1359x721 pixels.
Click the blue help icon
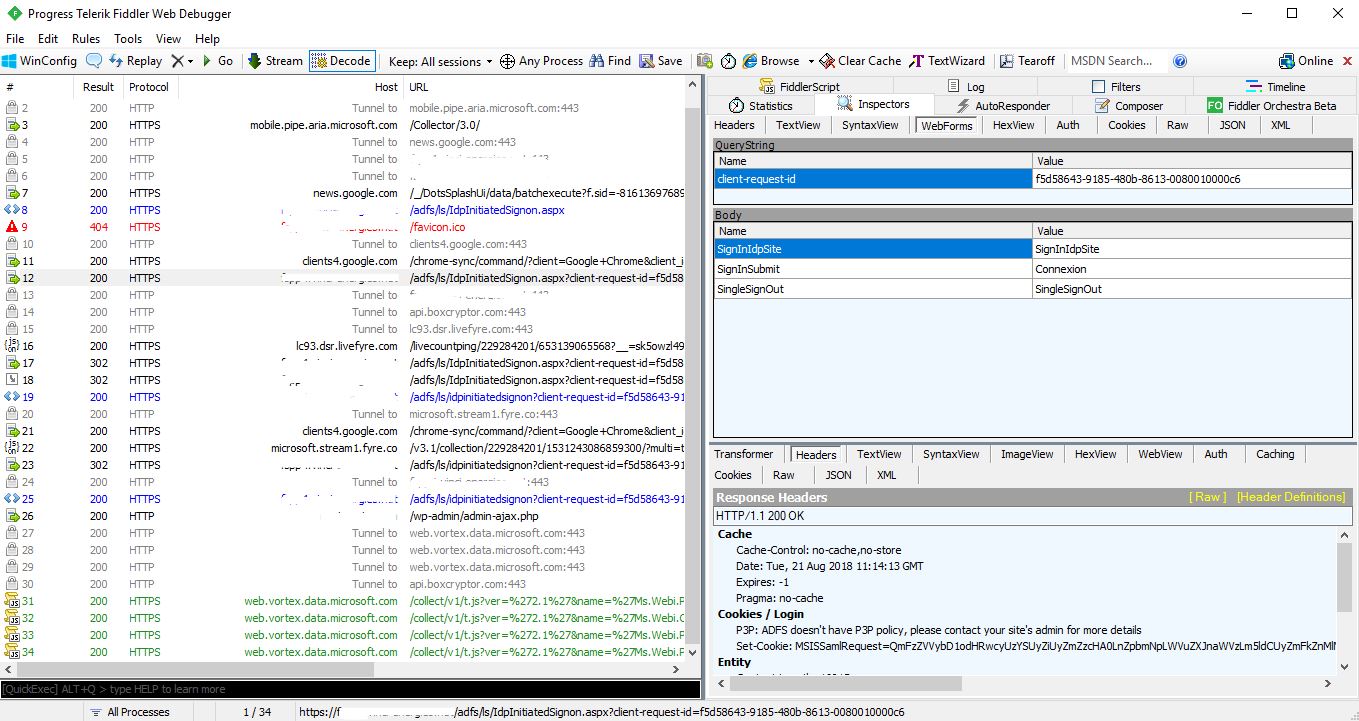1180,61
